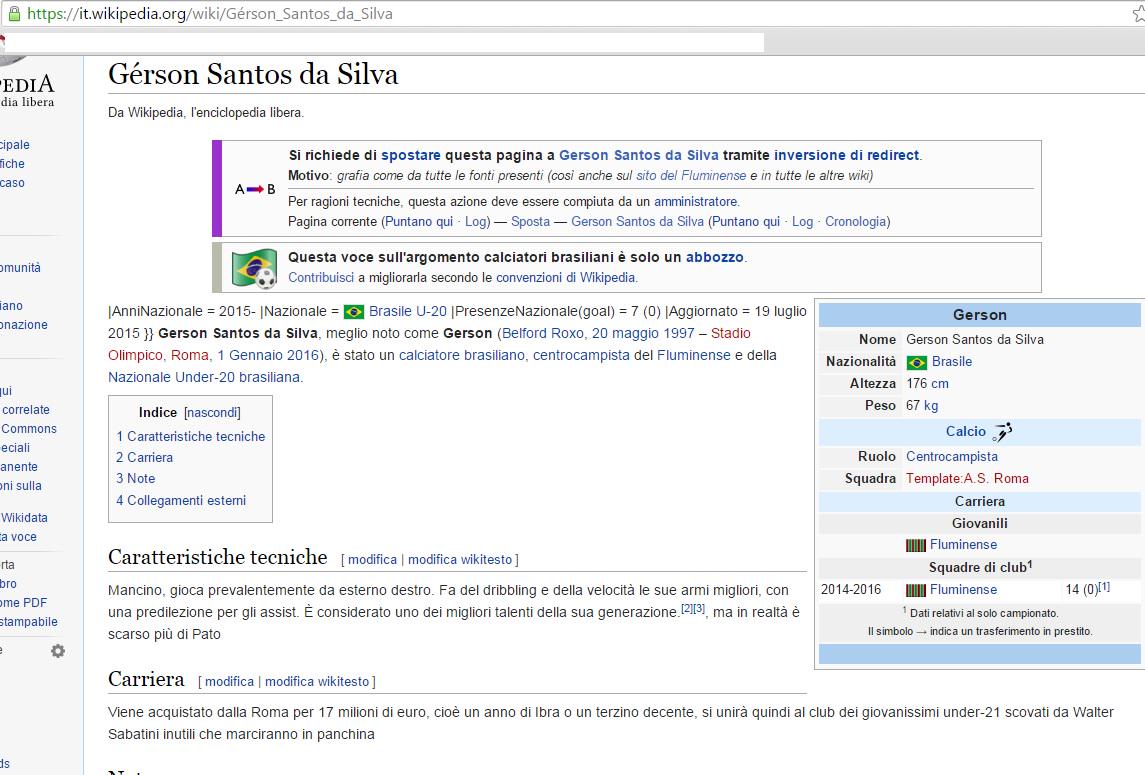Open 'Fluminense' link in 2014-2016 row

pos(963,589)
